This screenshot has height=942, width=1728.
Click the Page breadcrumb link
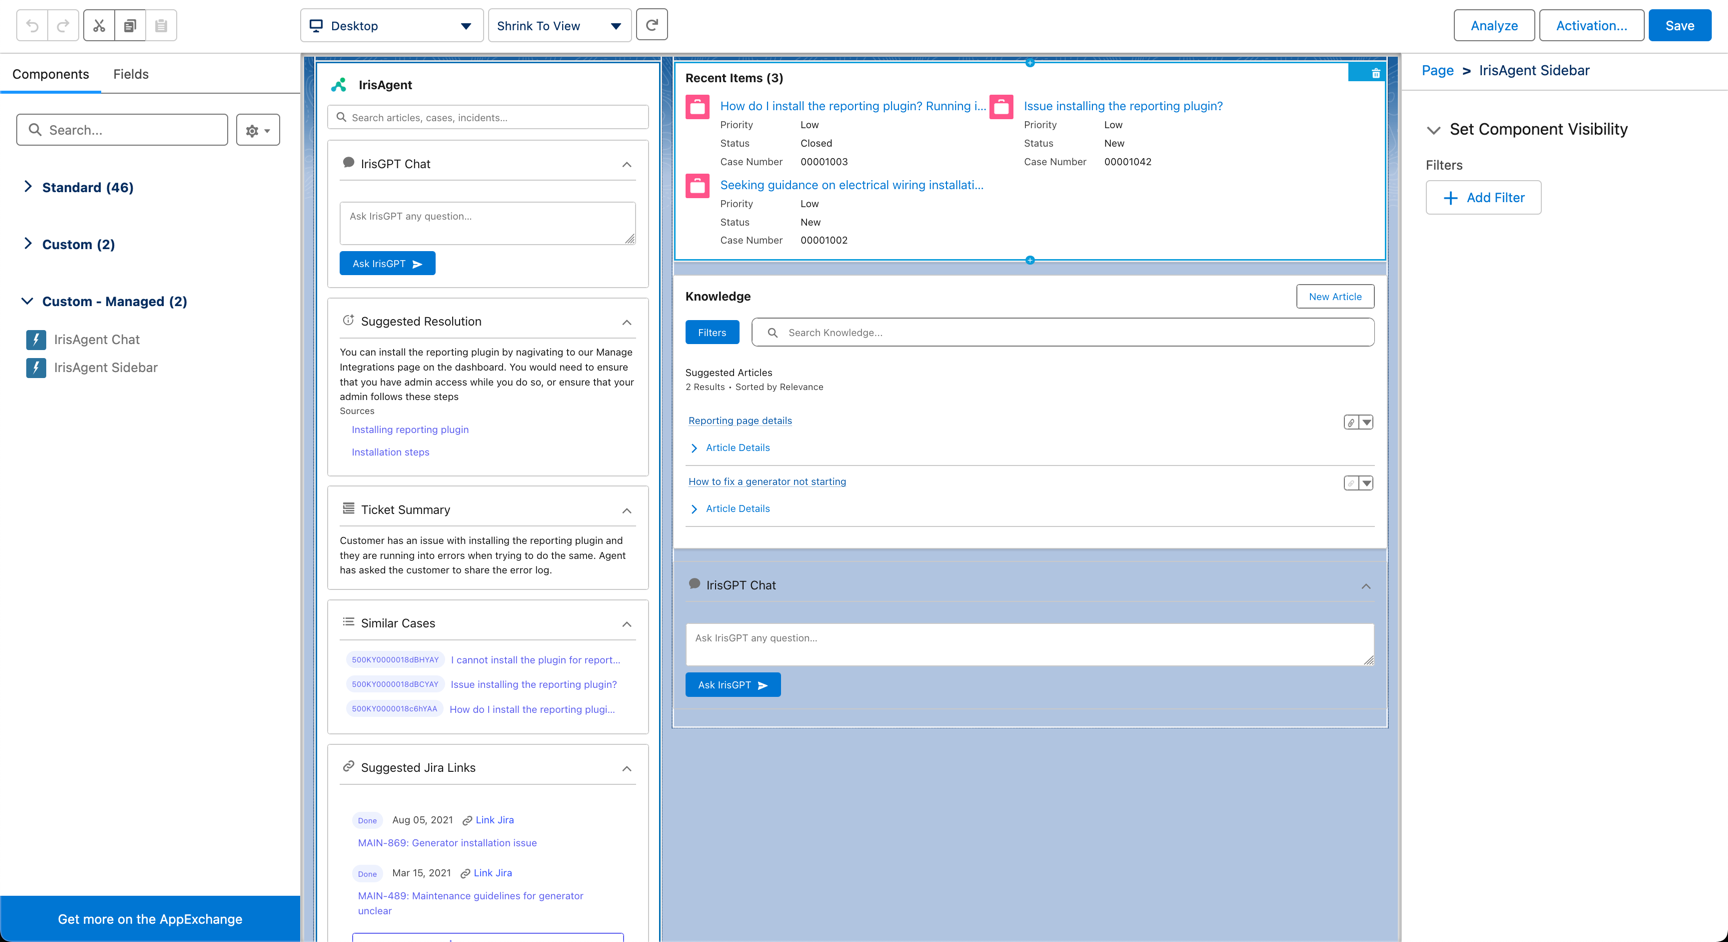(1437, 71)
